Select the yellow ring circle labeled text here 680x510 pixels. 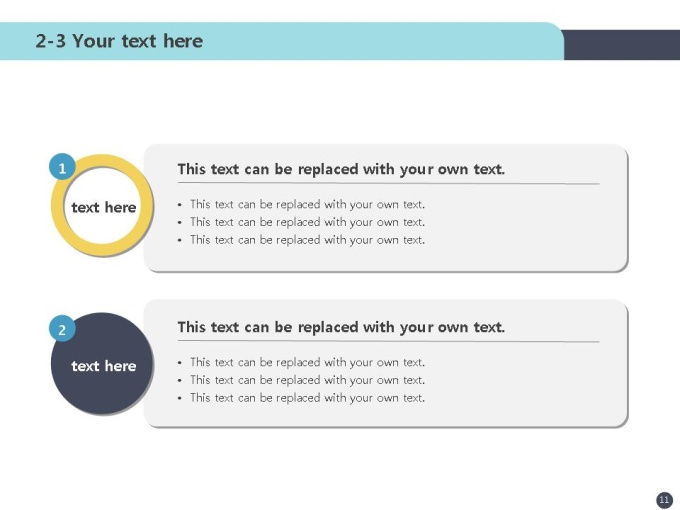102,205
